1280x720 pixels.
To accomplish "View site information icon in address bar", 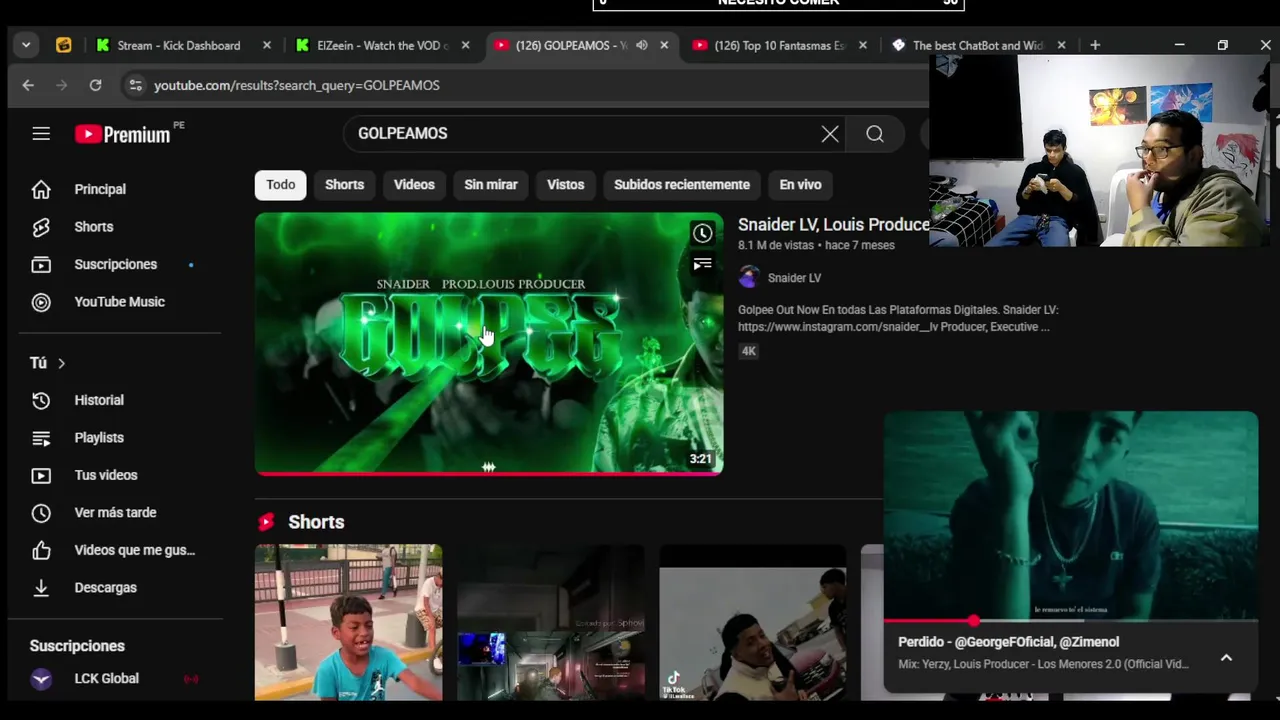I will pos(136,85).
